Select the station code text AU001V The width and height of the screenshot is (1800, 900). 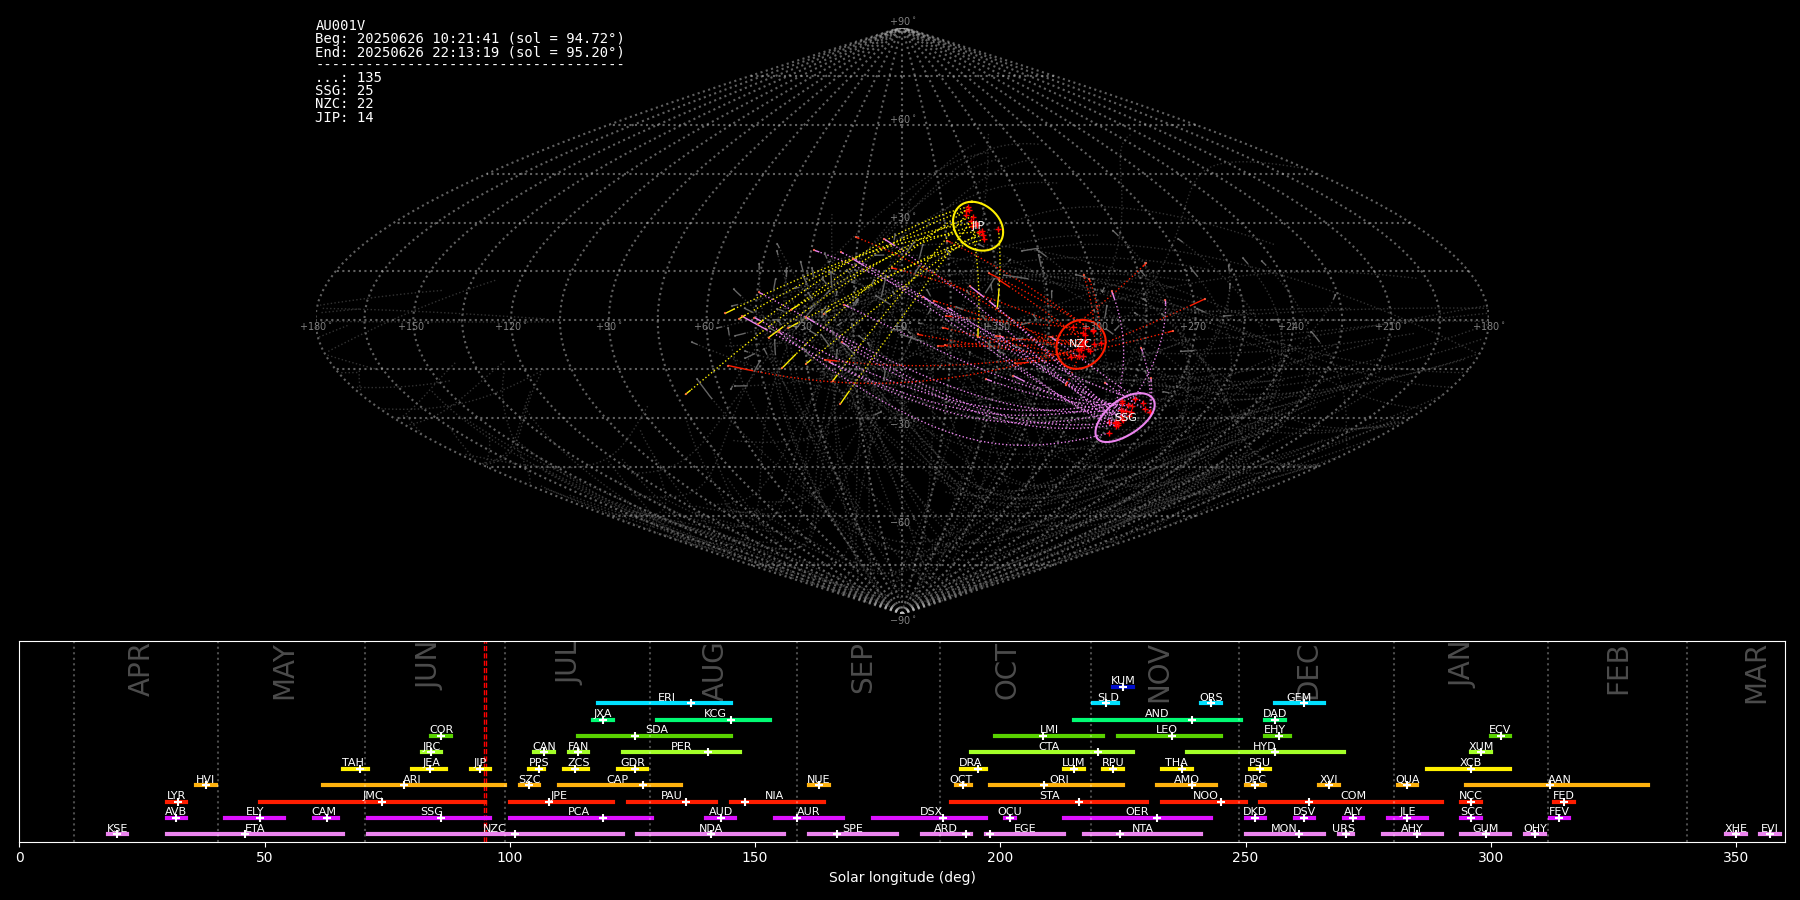point(340,26)
